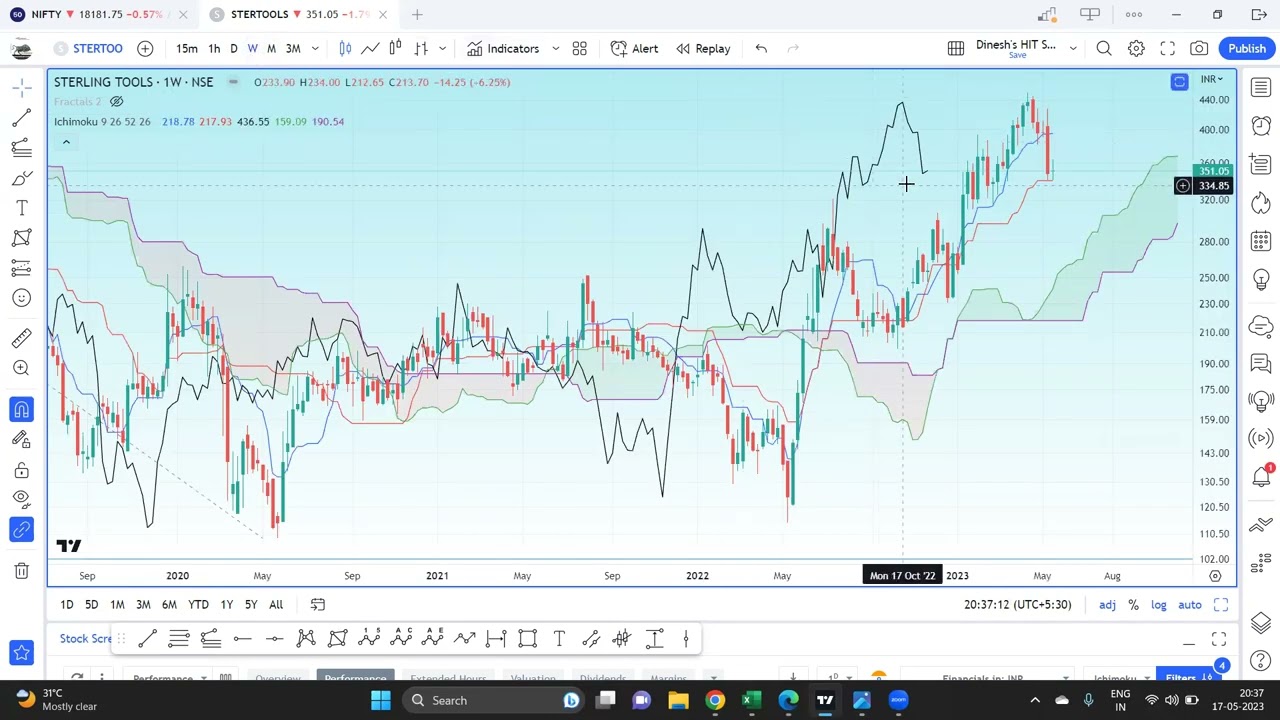Screen dimensions: 1280x720
Task: Toggle adj adjusted data option
Action: [x=1107, y=604]
